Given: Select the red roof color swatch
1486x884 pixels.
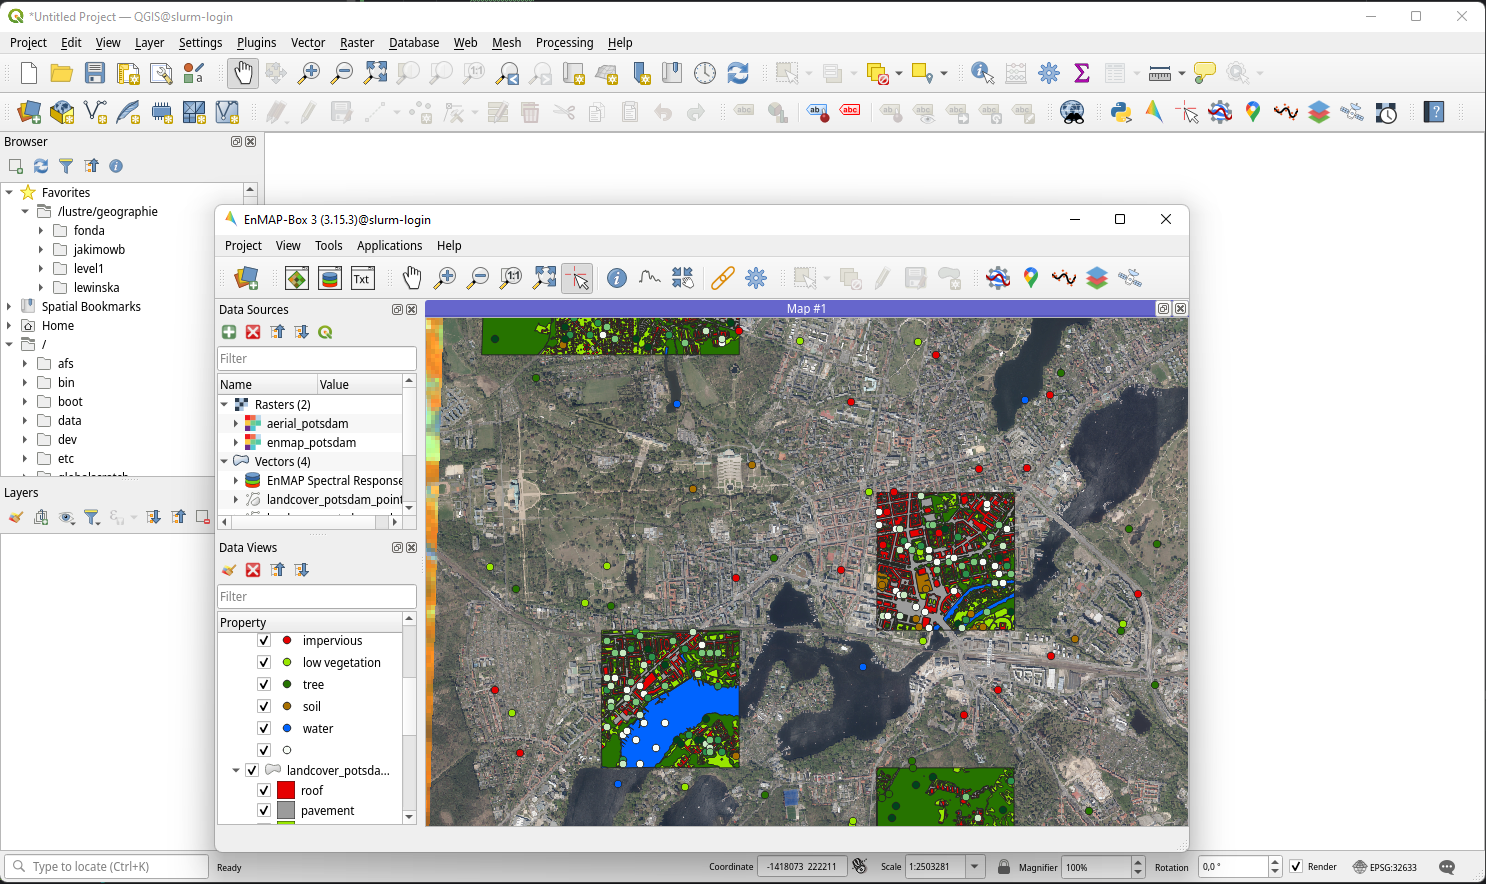Looking at the screenshot, I should click(x=286, y=790).
